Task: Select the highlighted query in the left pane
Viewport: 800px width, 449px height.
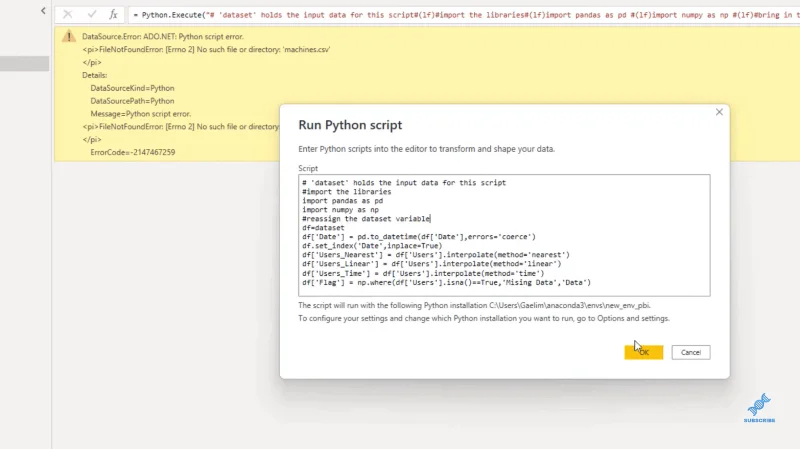Action: 24,63
